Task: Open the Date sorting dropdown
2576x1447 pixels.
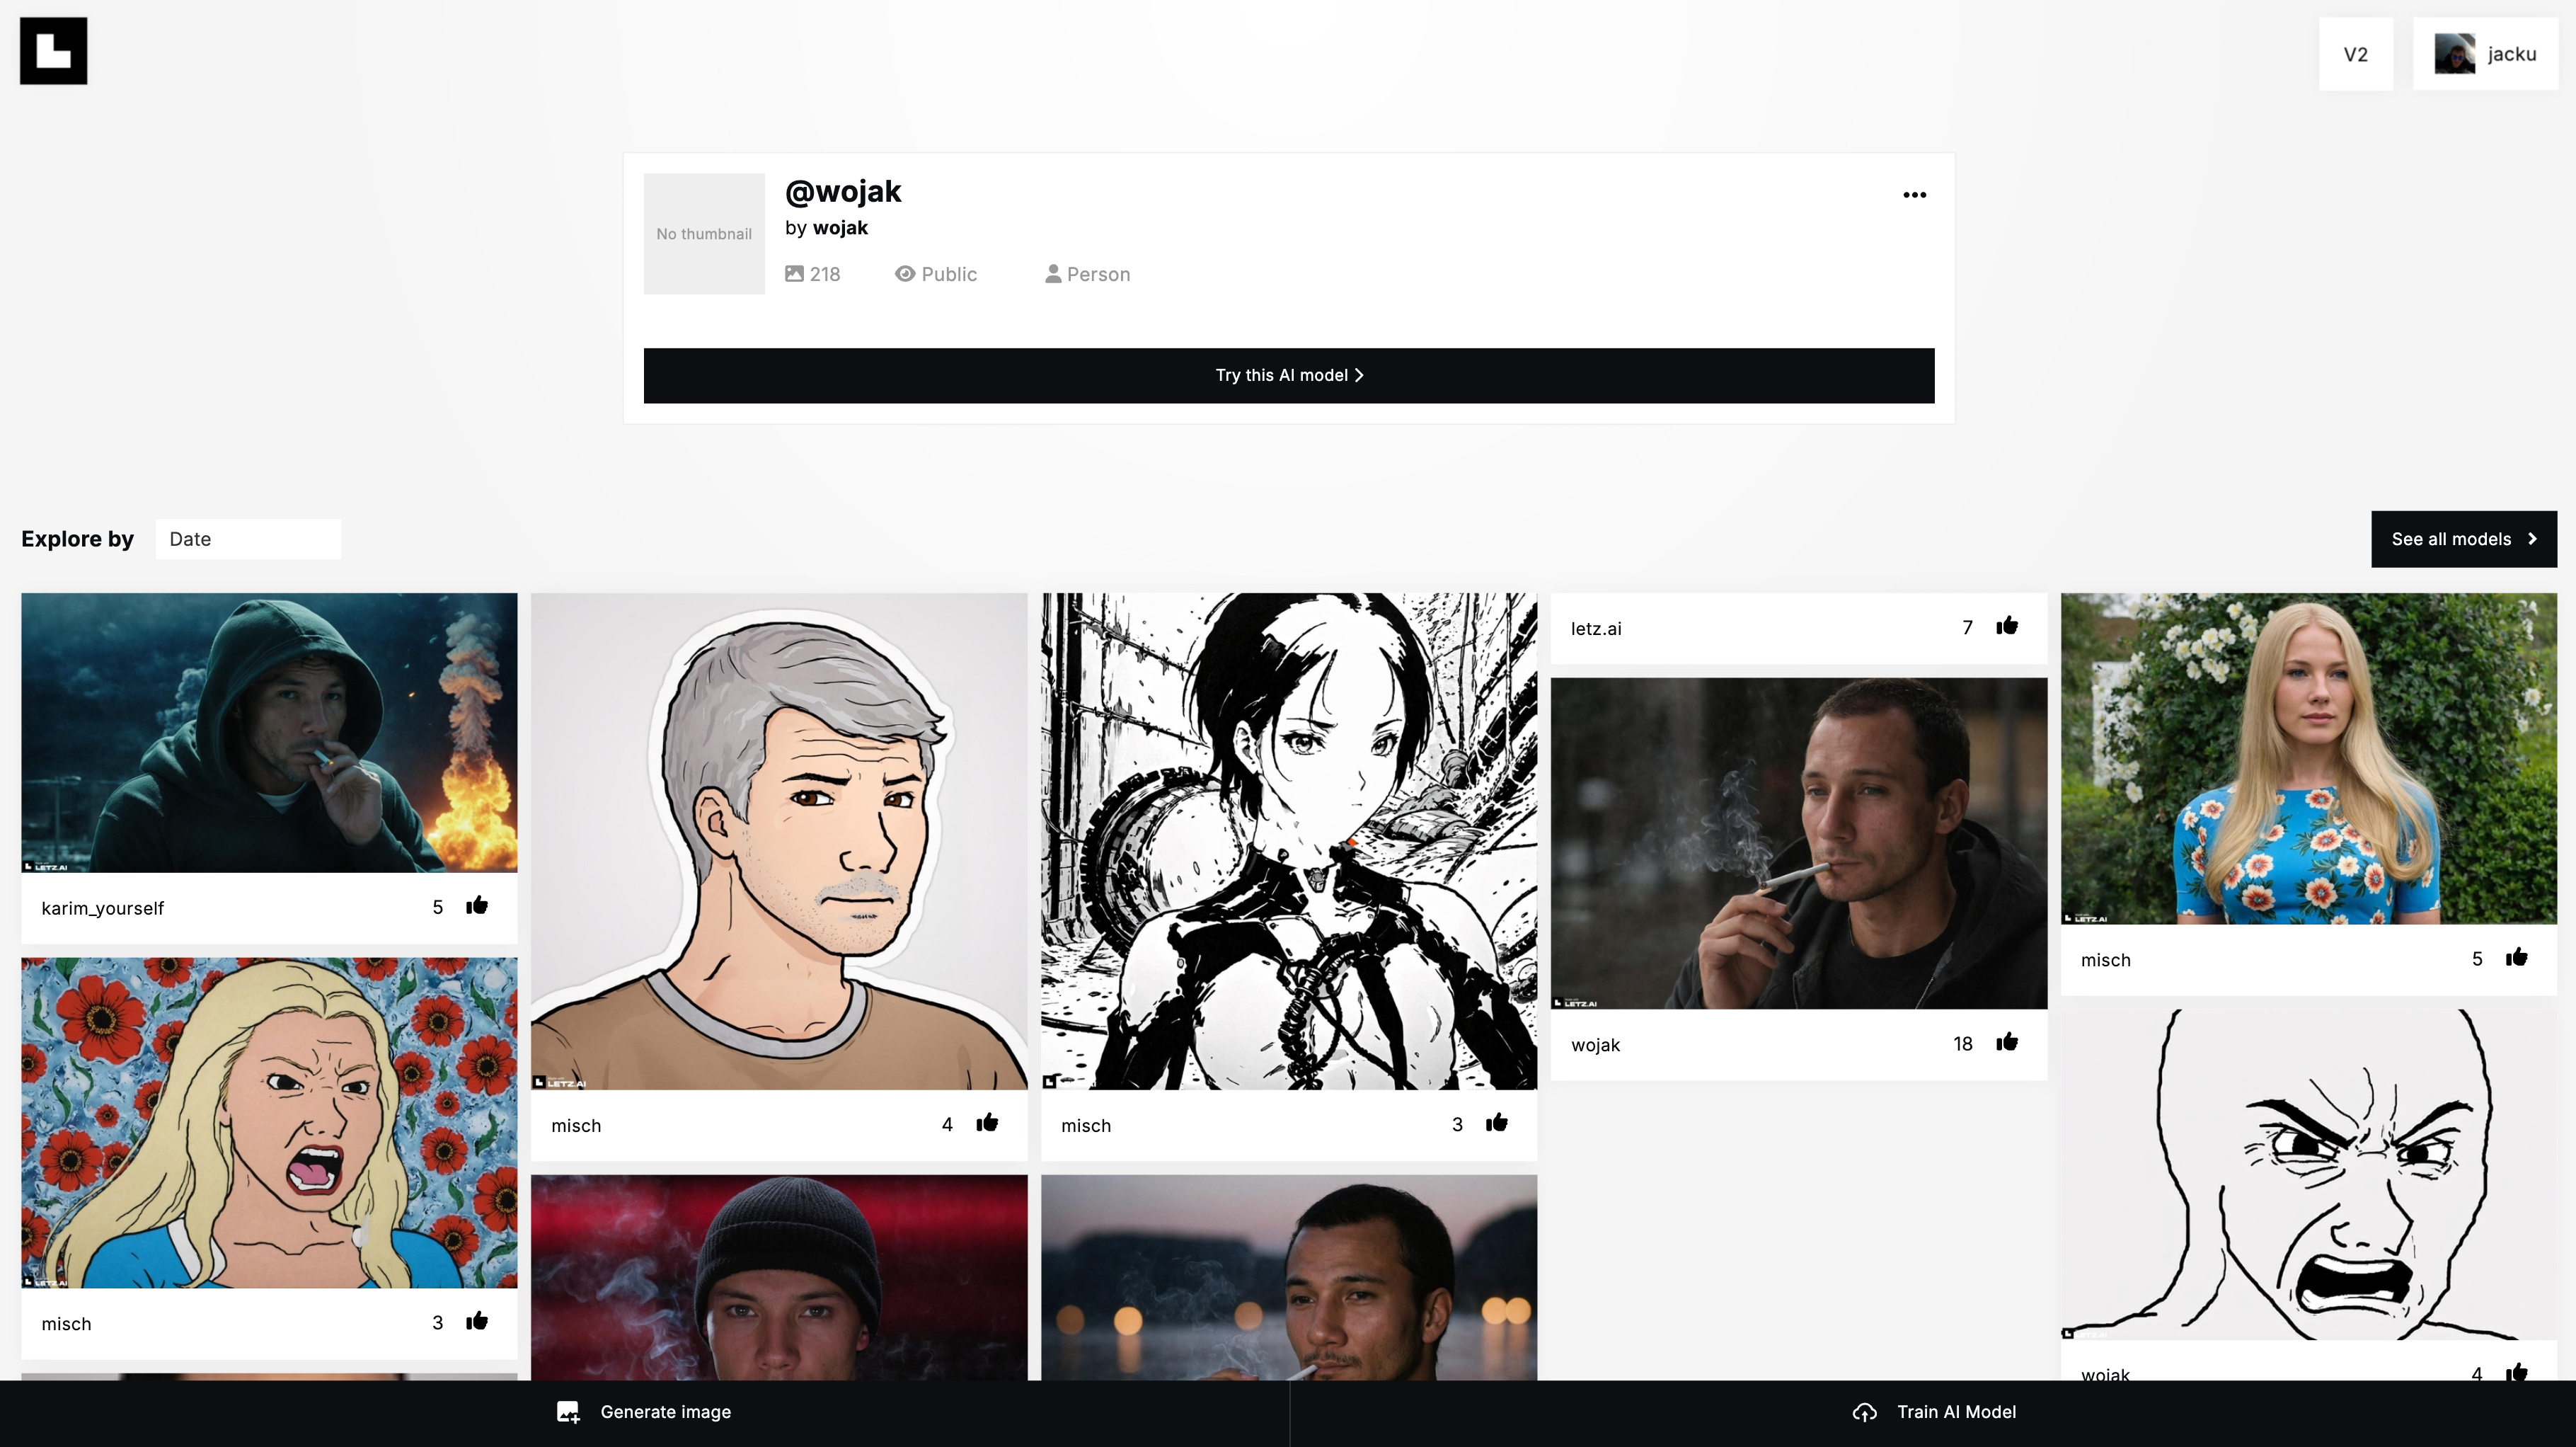Action: pyautogui.click(x=248, y=538)
